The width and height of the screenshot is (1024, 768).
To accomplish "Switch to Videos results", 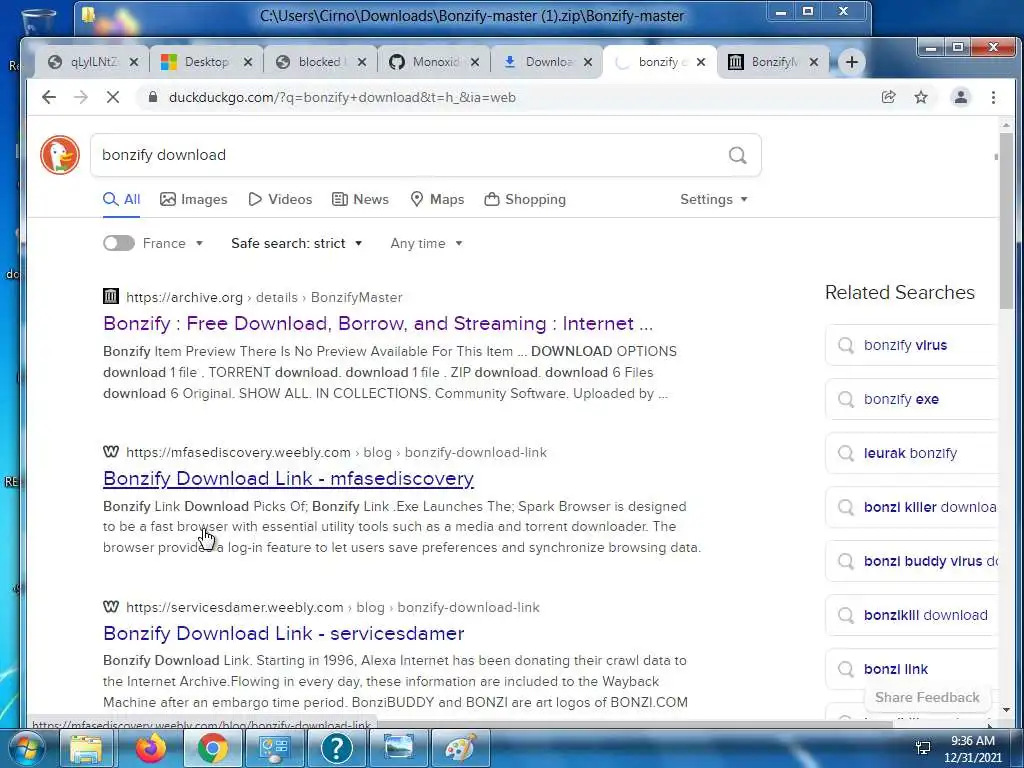I will (281, 199).
